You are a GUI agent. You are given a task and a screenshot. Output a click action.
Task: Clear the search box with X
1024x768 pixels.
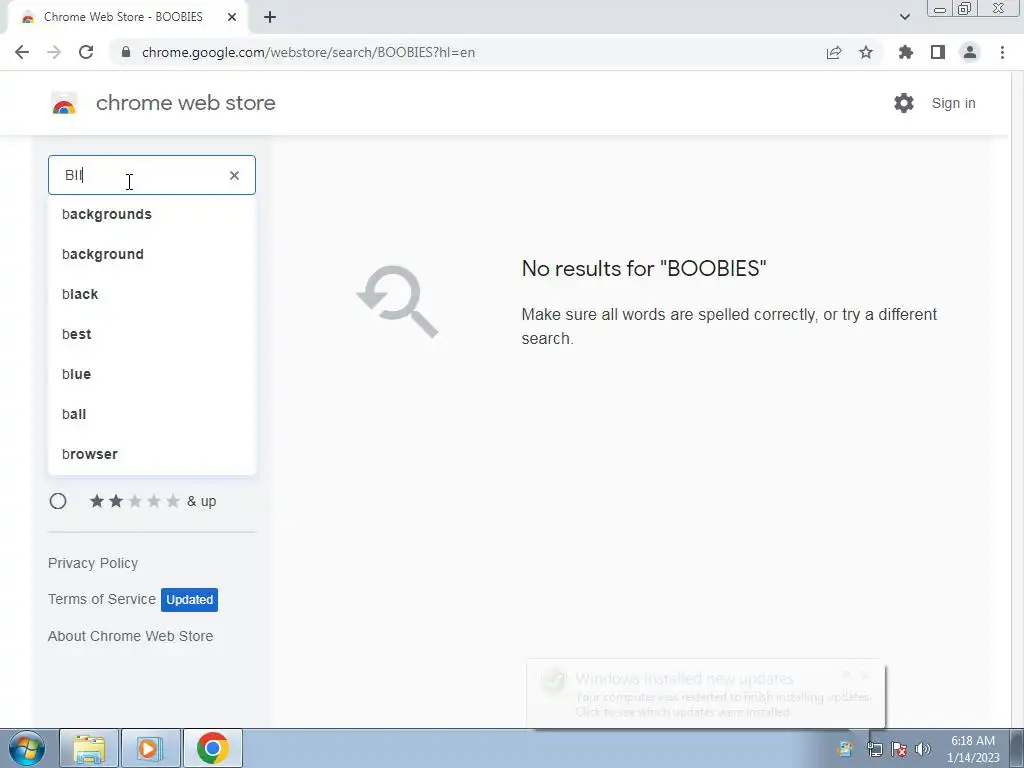(x=234, y=175)
